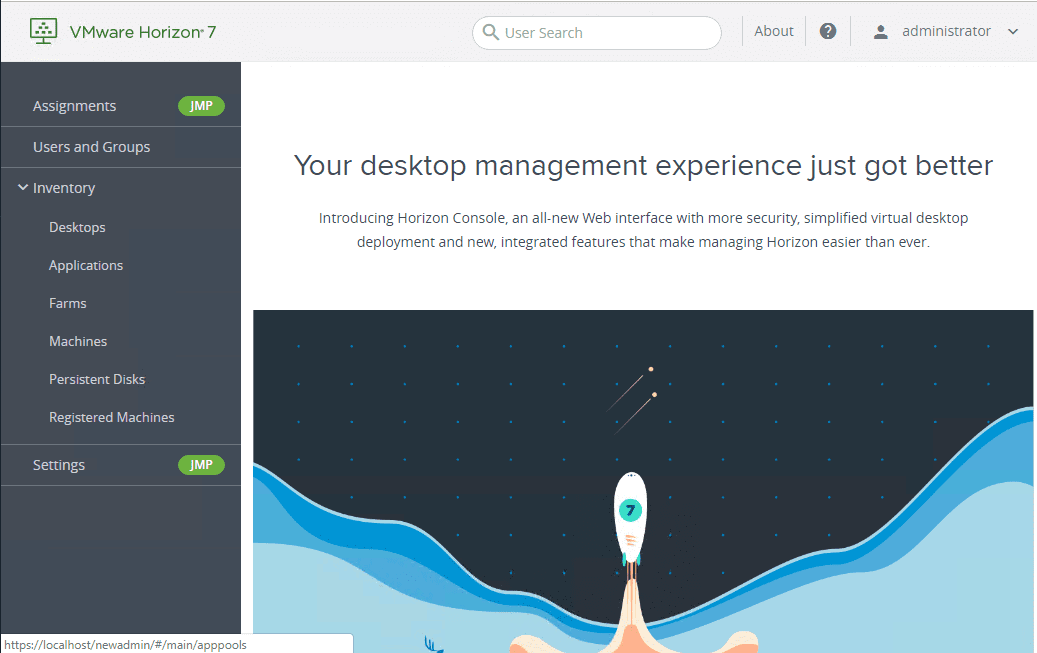1037x653 pixels.
Task: Open the administrator account dropdown arrow
Action: pyautogui.click(x=1011, y=31)
